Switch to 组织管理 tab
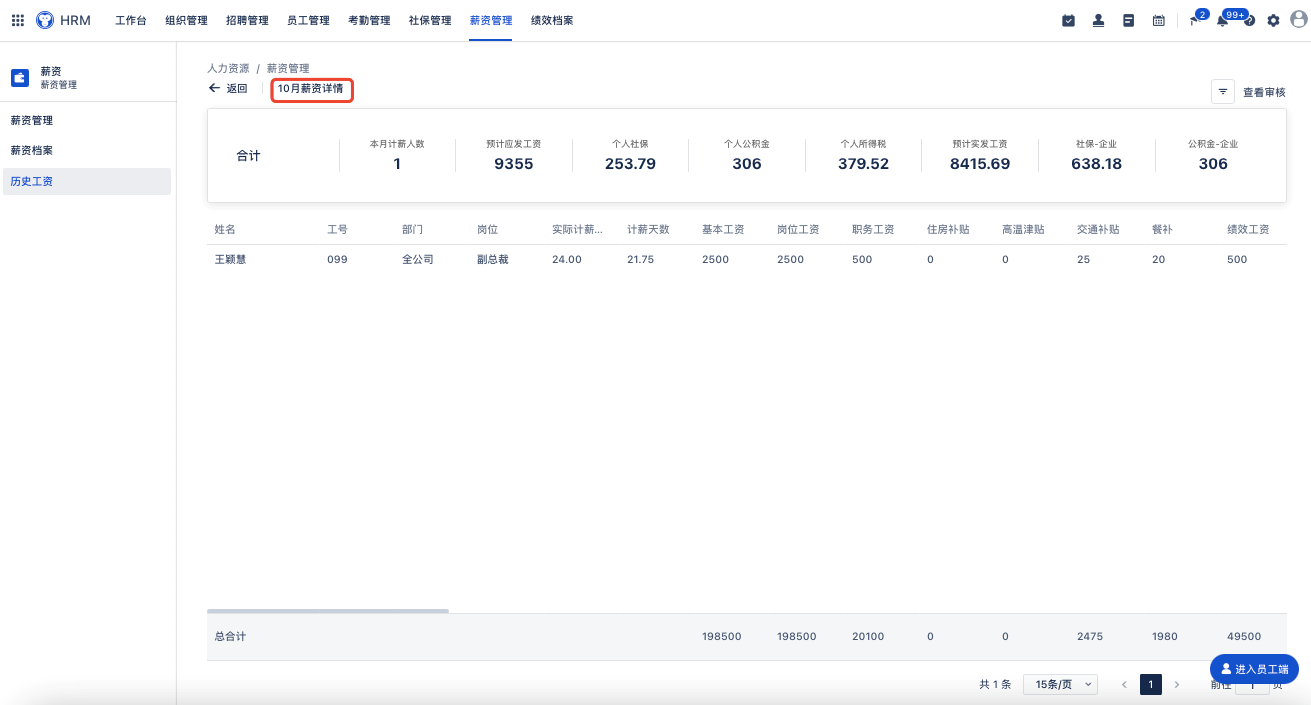 click(x=186, y=20)
